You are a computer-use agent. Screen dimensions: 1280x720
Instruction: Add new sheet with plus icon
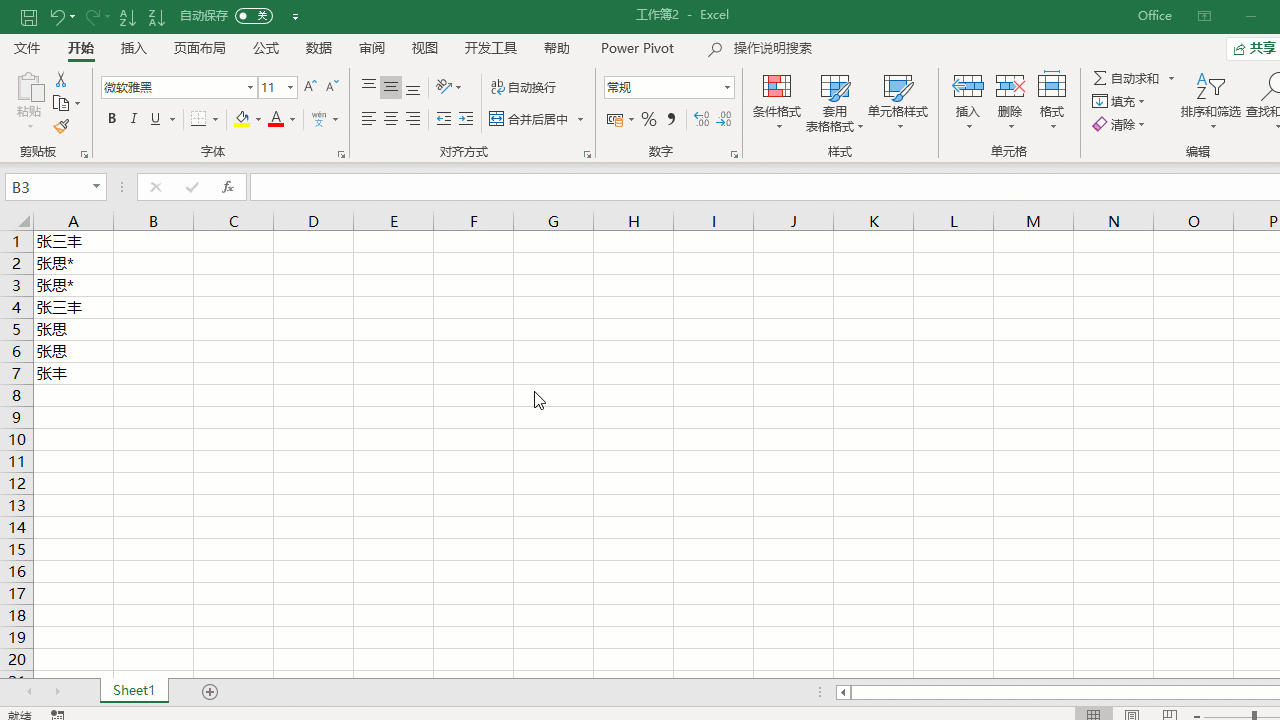[210, 692]
